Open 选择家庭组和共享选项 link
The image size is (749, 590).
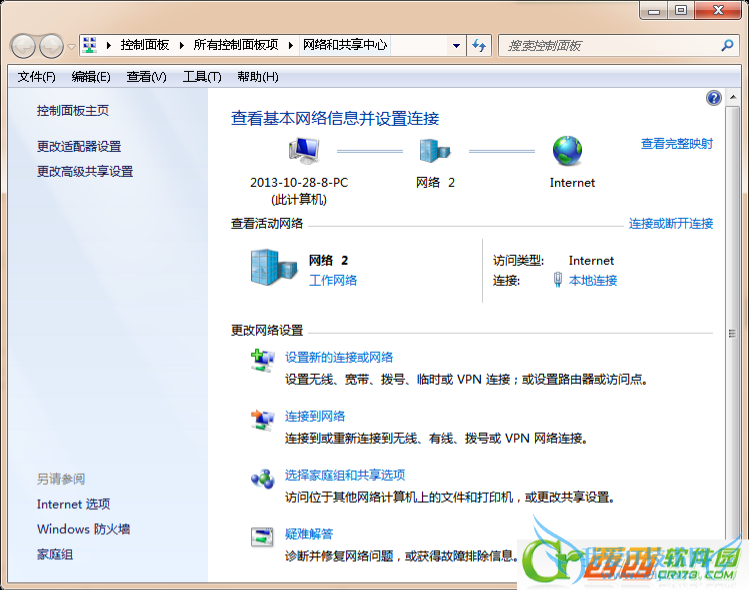345,475
